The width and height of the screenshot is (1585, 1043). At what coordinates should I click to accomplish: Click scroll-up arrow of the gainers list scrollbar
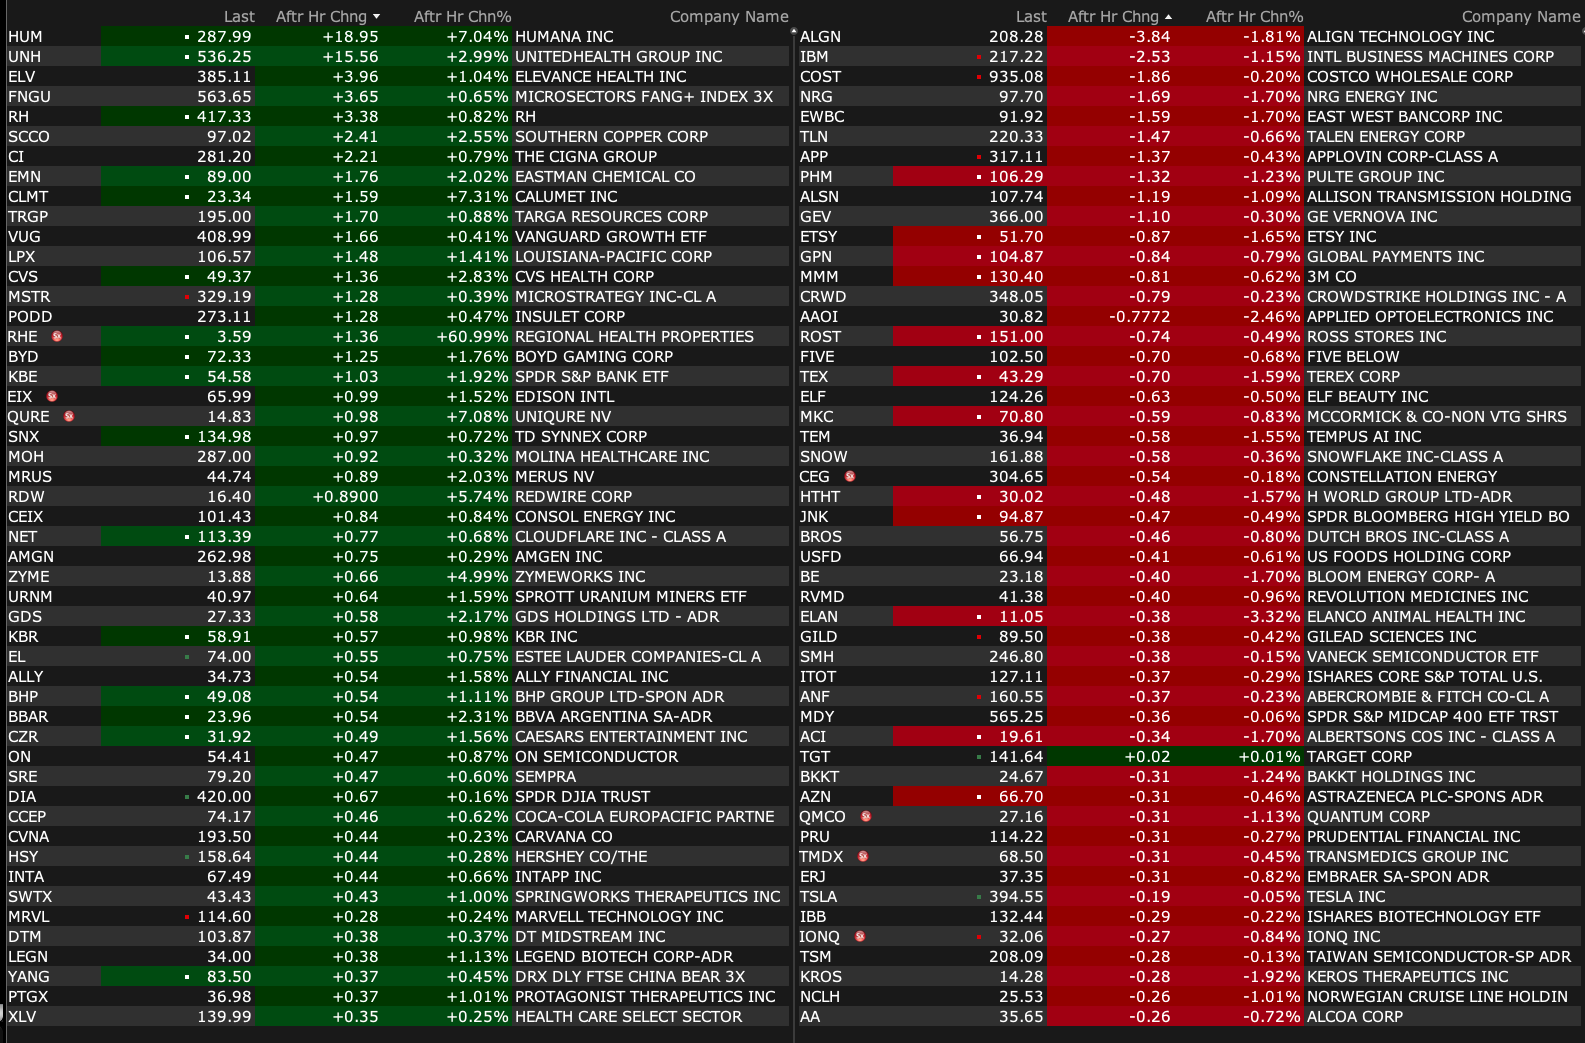point(793,32)
